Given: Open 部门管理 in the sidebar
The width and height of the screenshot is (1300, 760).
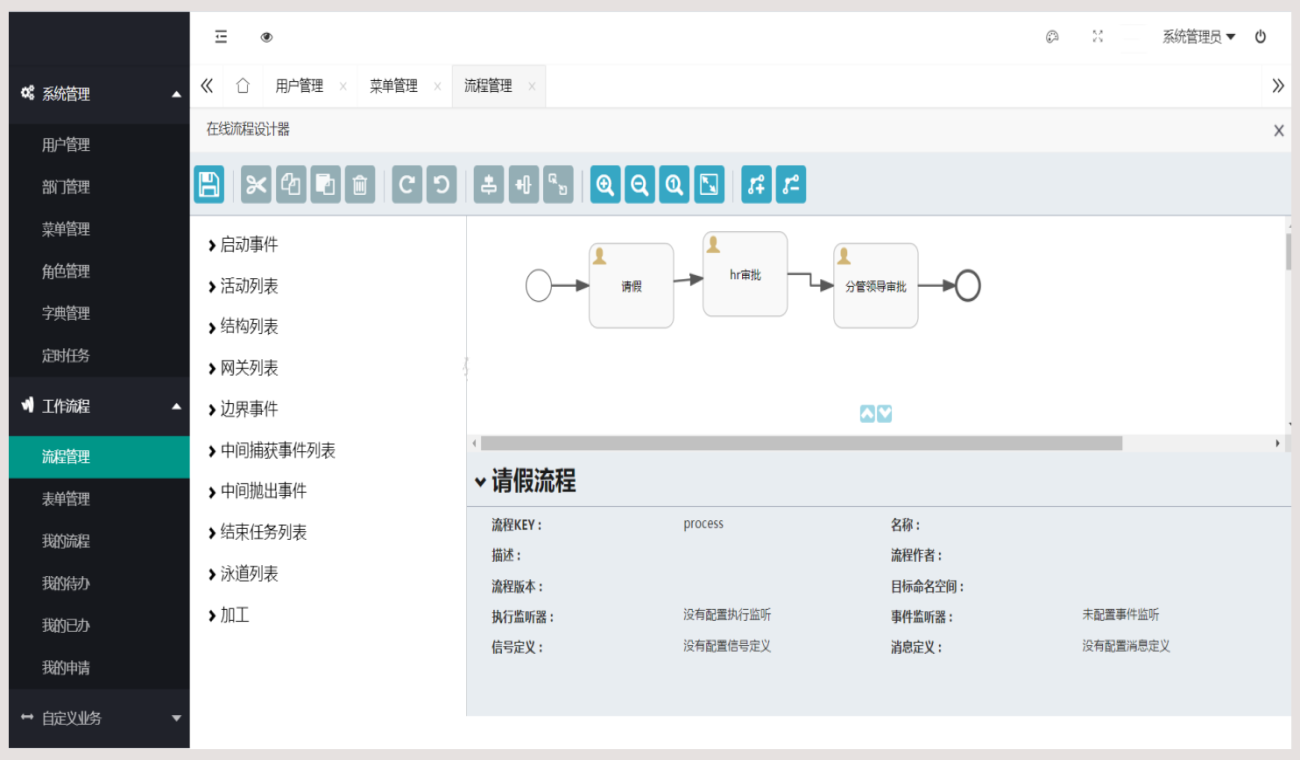Looking at the screenshot, I should (100, 187).
